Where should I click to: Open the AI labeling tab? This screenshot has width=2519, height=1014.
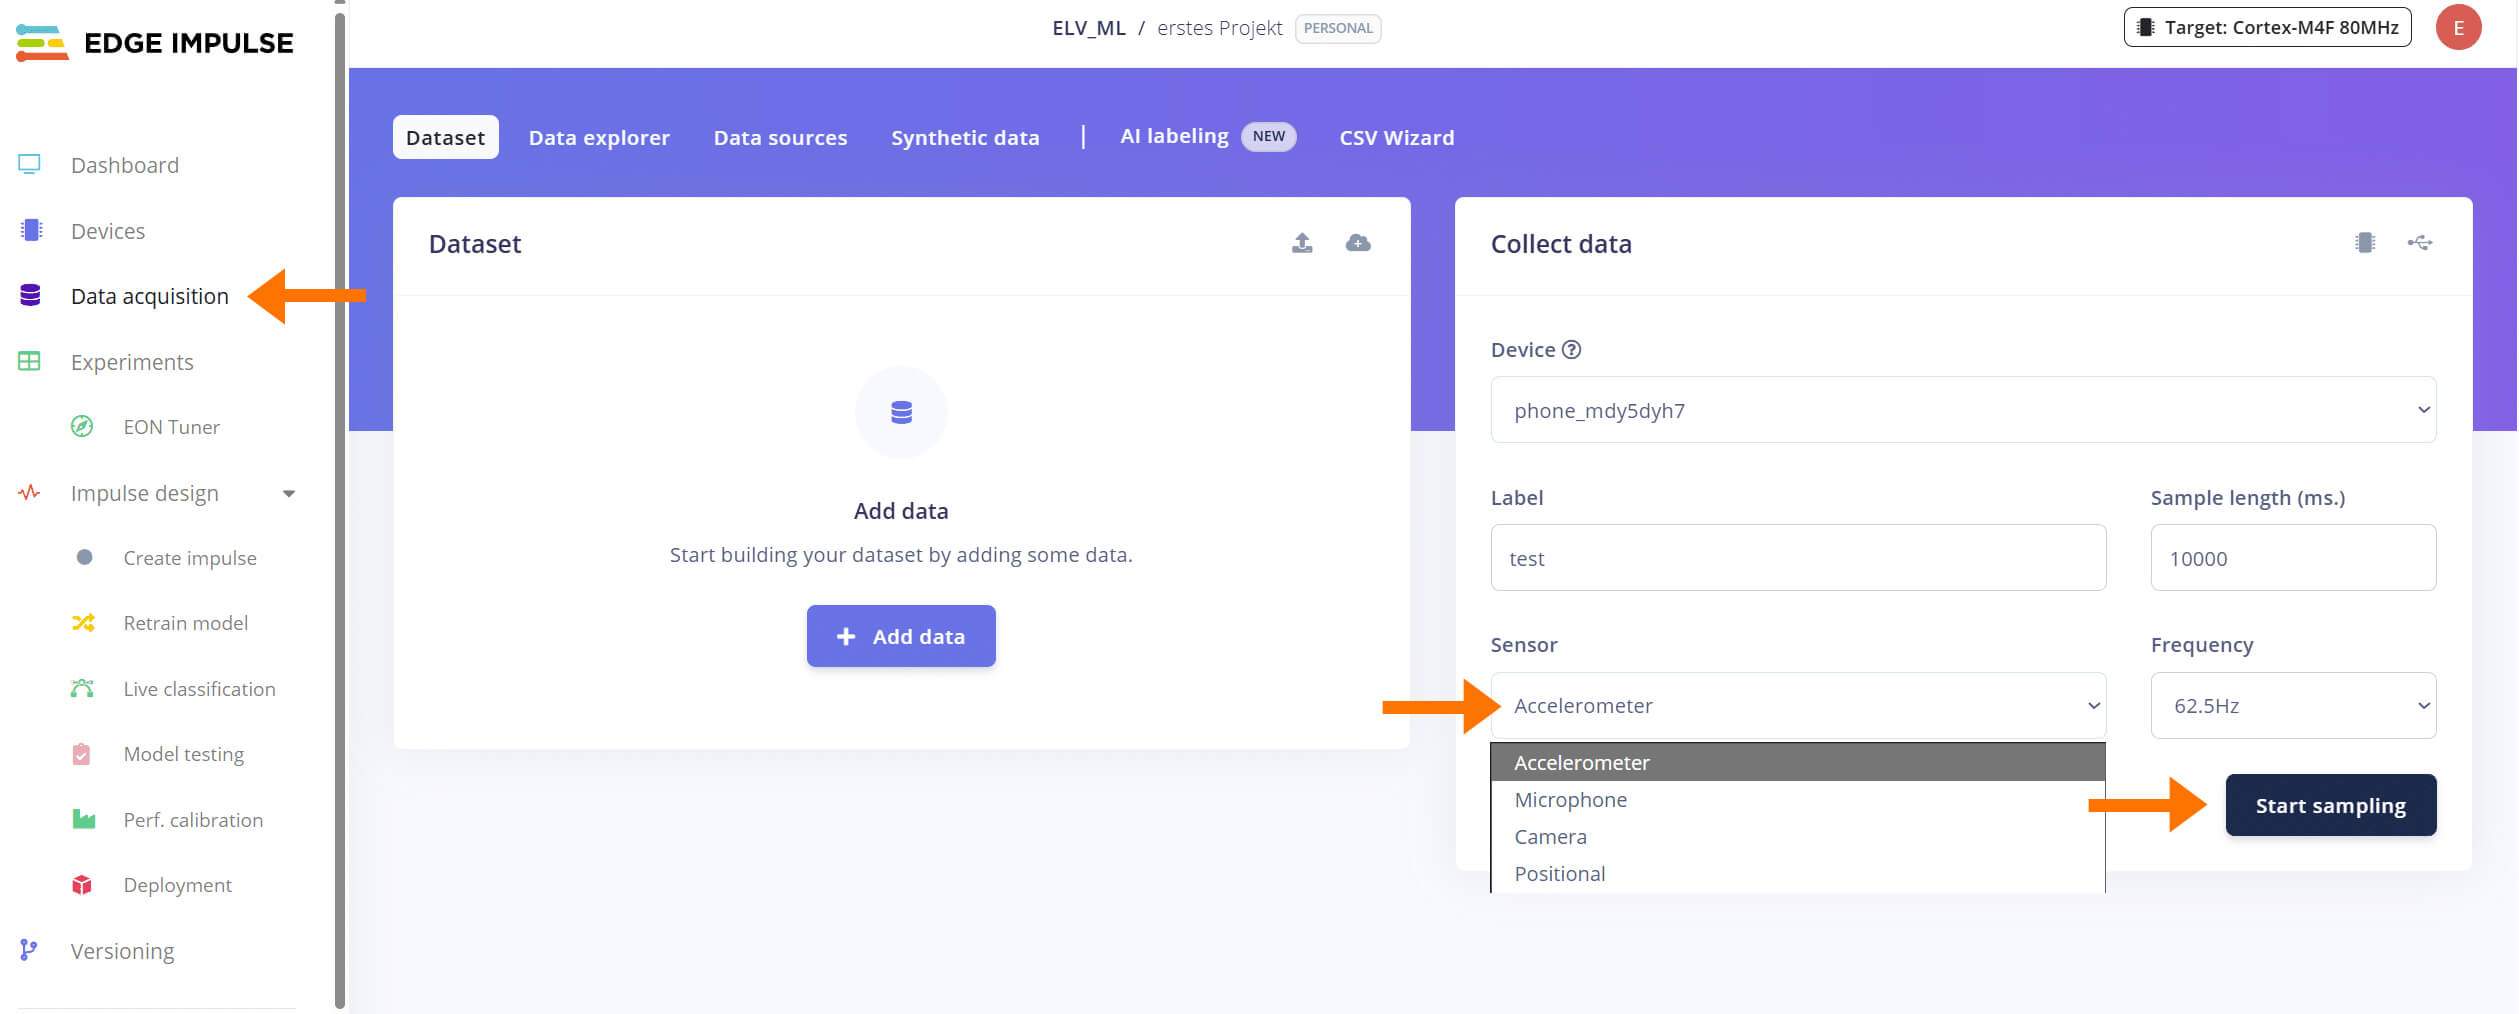[x=1207, y=136]
